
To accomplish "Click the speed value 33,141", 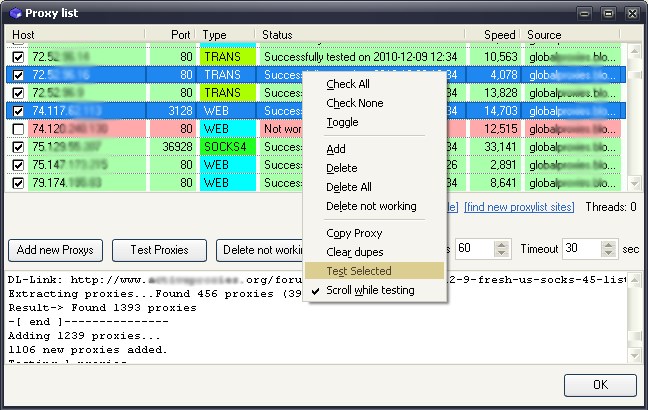I will (500, 147).
